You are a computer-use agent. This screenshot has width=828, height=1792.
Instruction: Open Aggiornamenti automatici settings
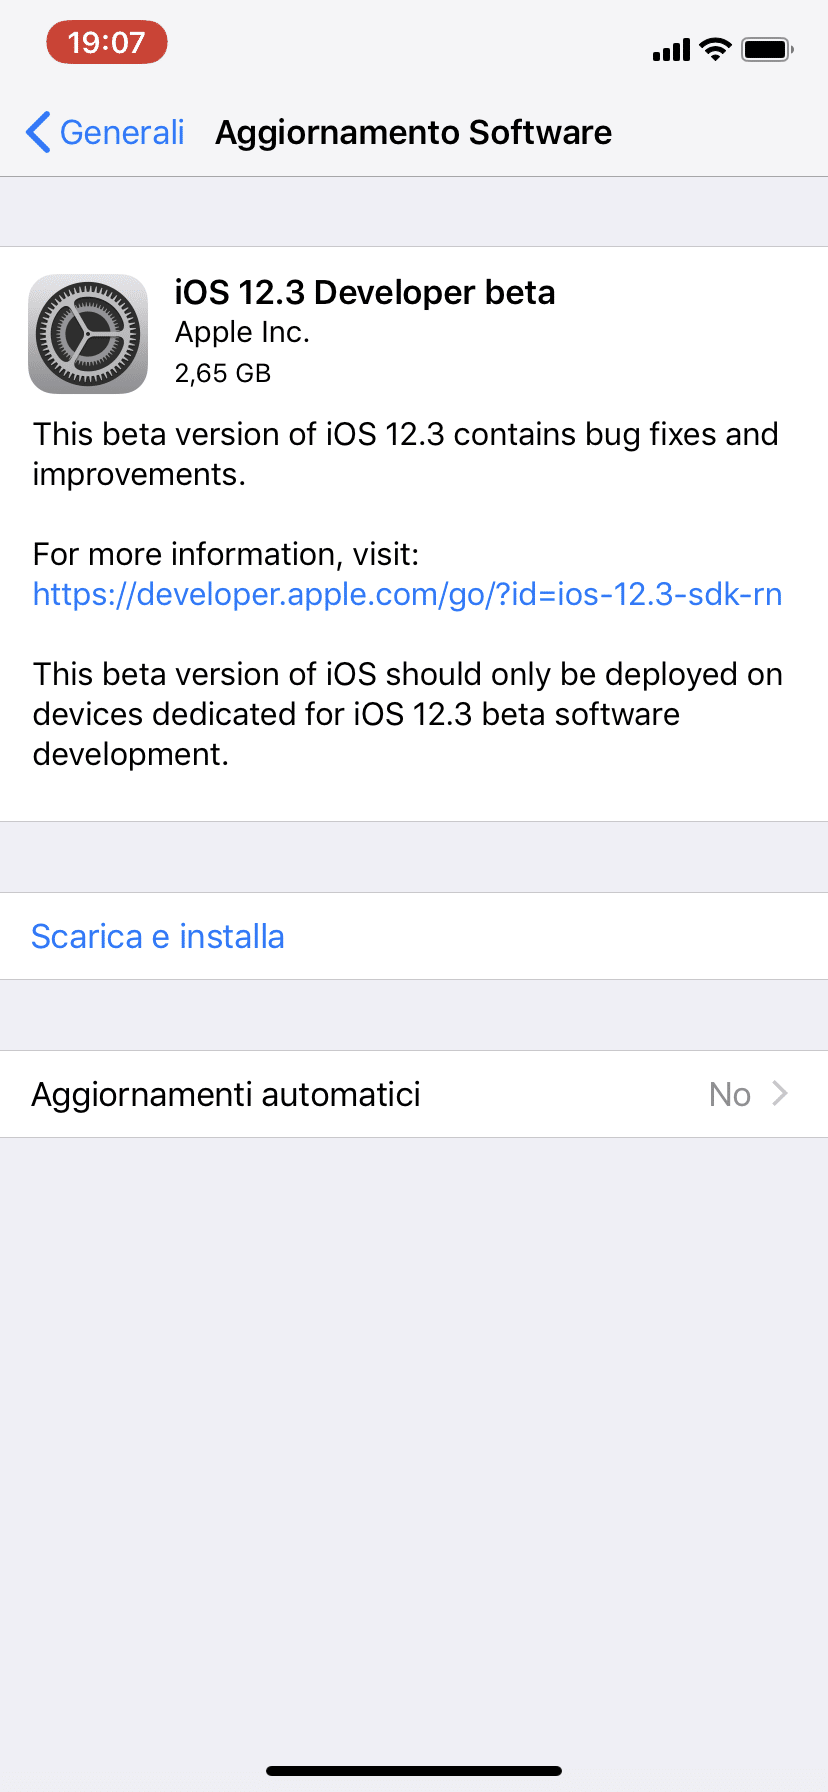coord(414,1094)
